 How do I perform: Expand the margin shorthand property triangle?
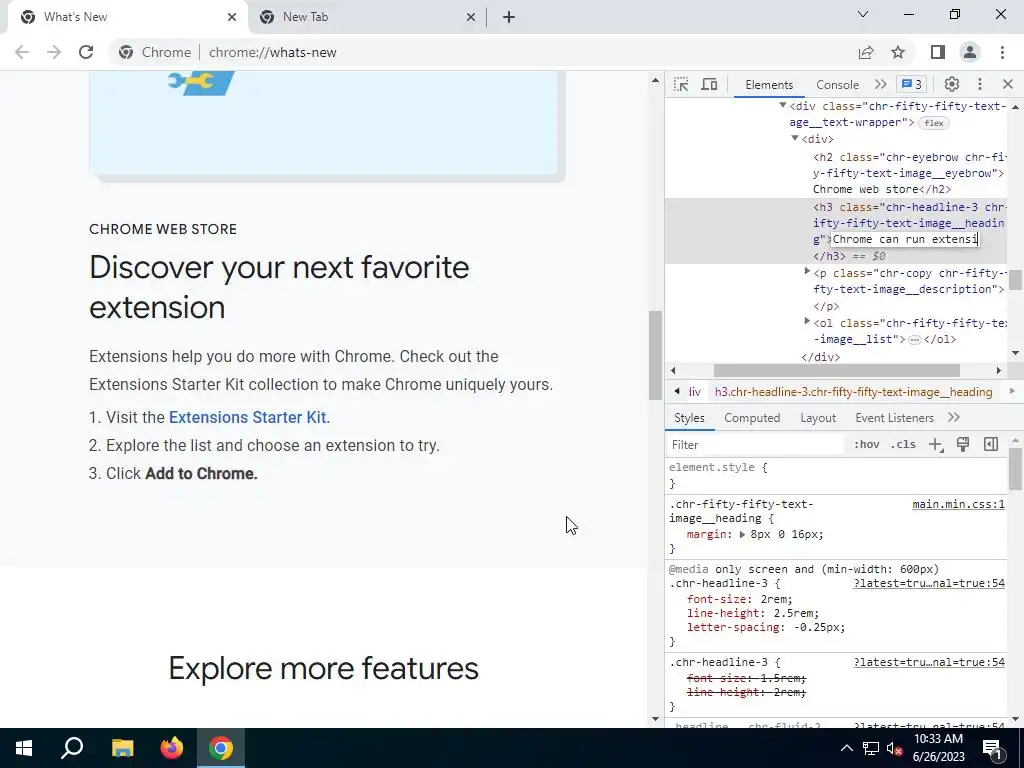pos(743,534)
